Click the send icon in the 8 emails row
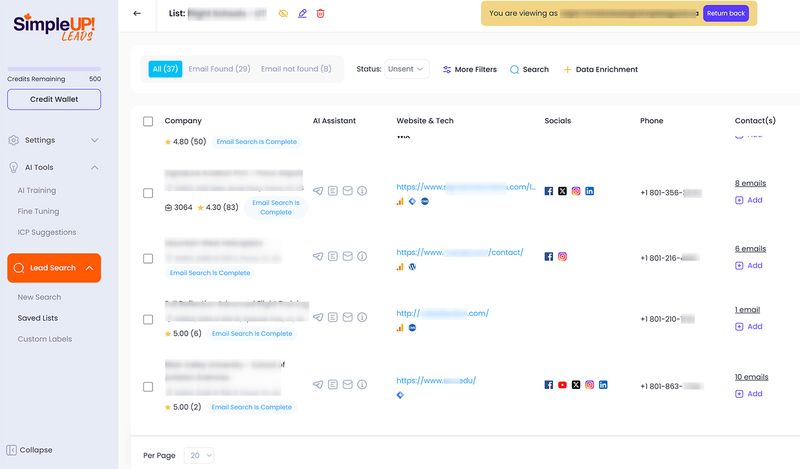Viewport: 800px width, 469px height. point(318,191)
